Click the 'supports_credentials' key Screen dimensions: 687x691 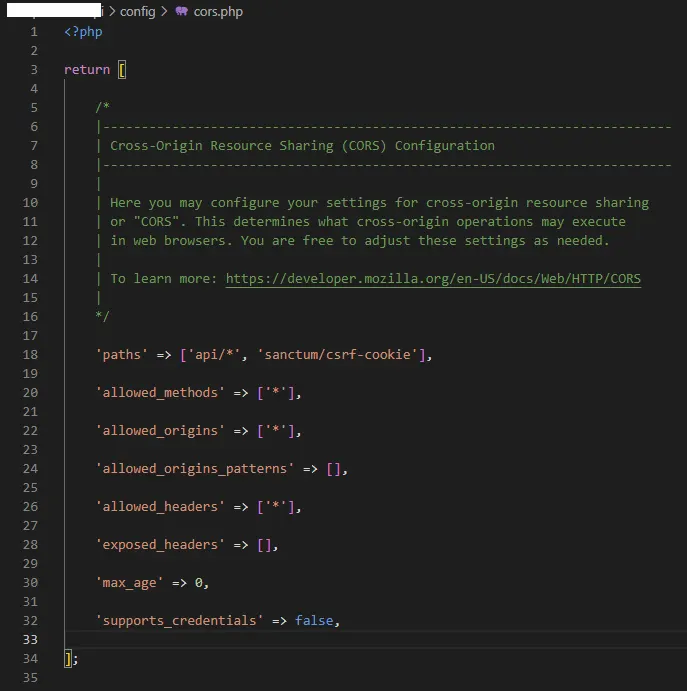click(x=179, y=620)
